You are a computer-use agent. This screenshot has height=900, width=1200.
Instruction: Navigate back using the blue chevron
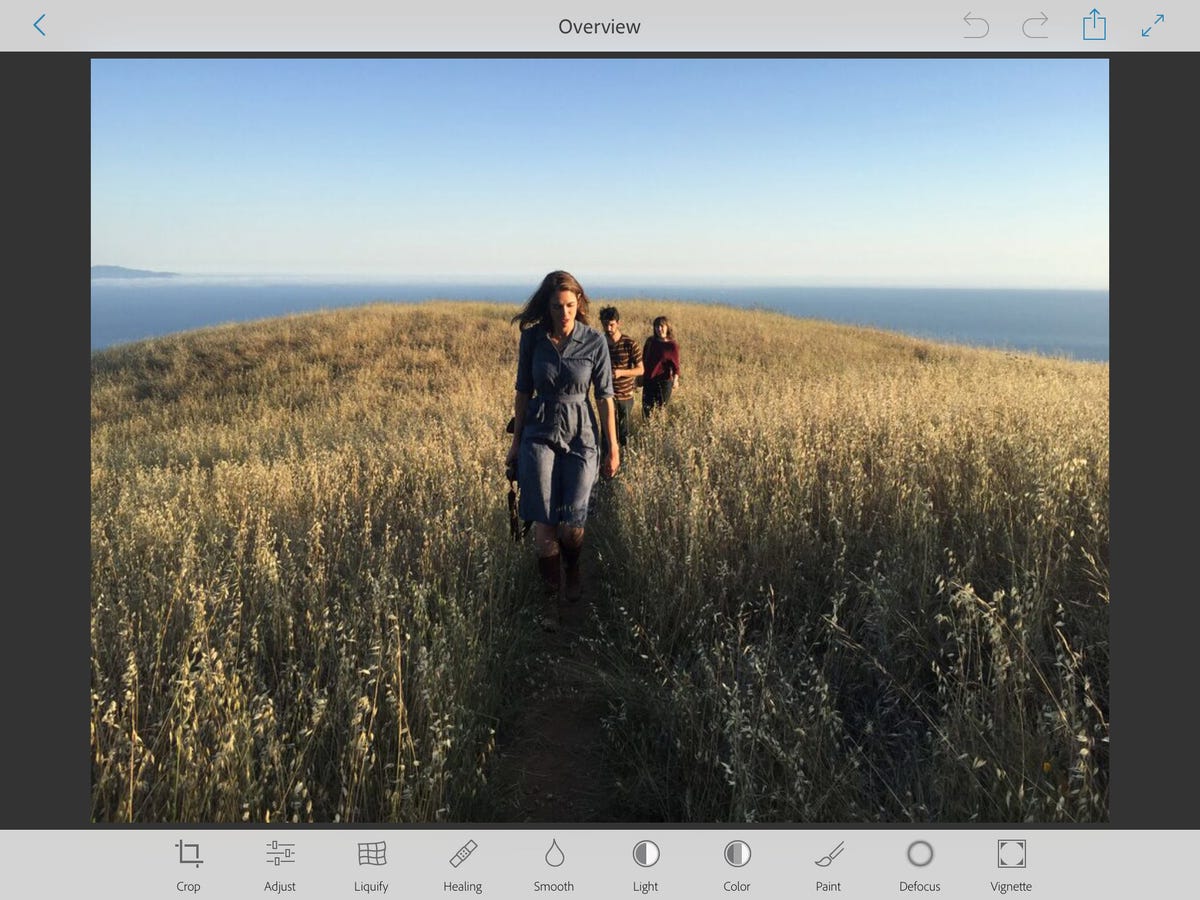tap(40, 24)
